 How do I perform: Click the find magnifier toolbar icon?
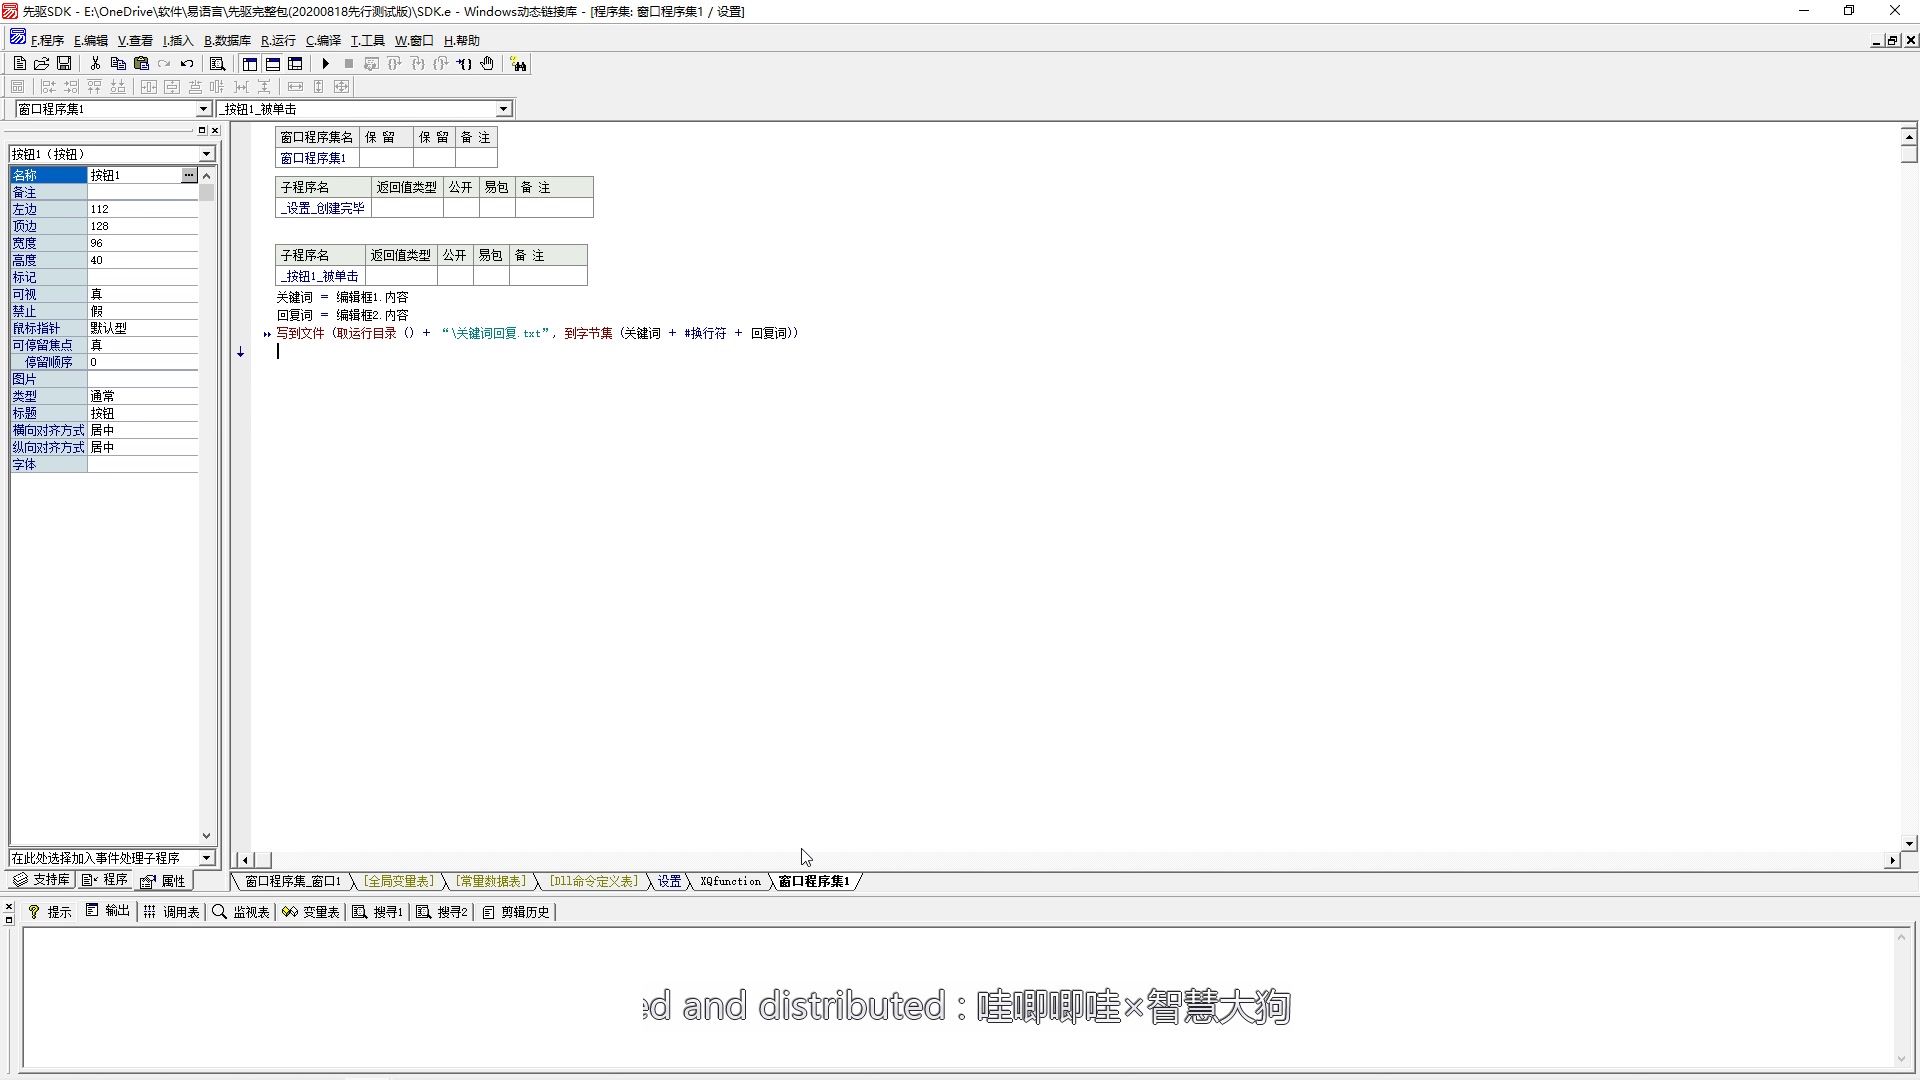(217, 64)
